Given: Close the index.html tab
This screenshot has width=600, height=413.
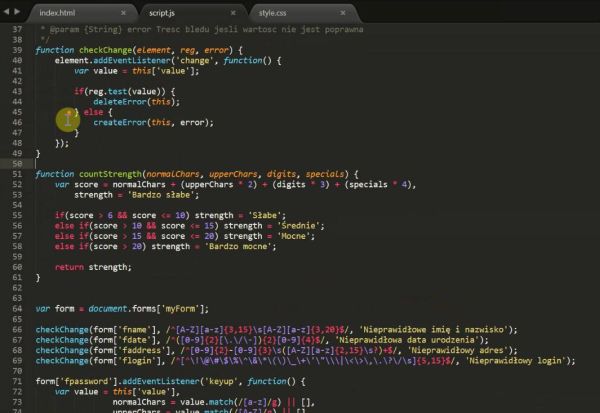Looking at the screenshot, I should point(122,14).
